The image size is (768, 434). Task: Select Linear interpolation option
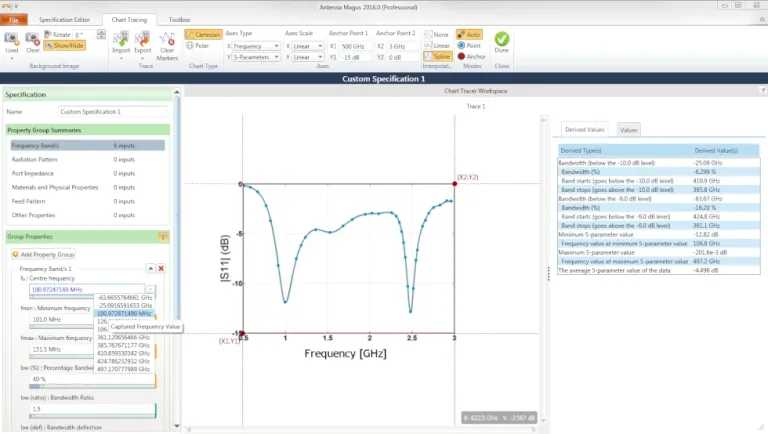click(437, 45)
